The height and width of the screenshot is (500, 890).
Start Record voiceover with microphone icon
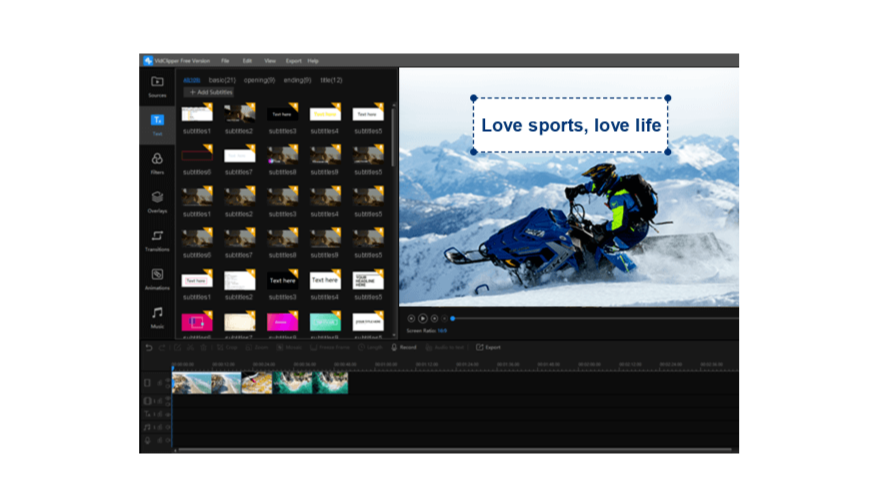[x=404, y=347]
